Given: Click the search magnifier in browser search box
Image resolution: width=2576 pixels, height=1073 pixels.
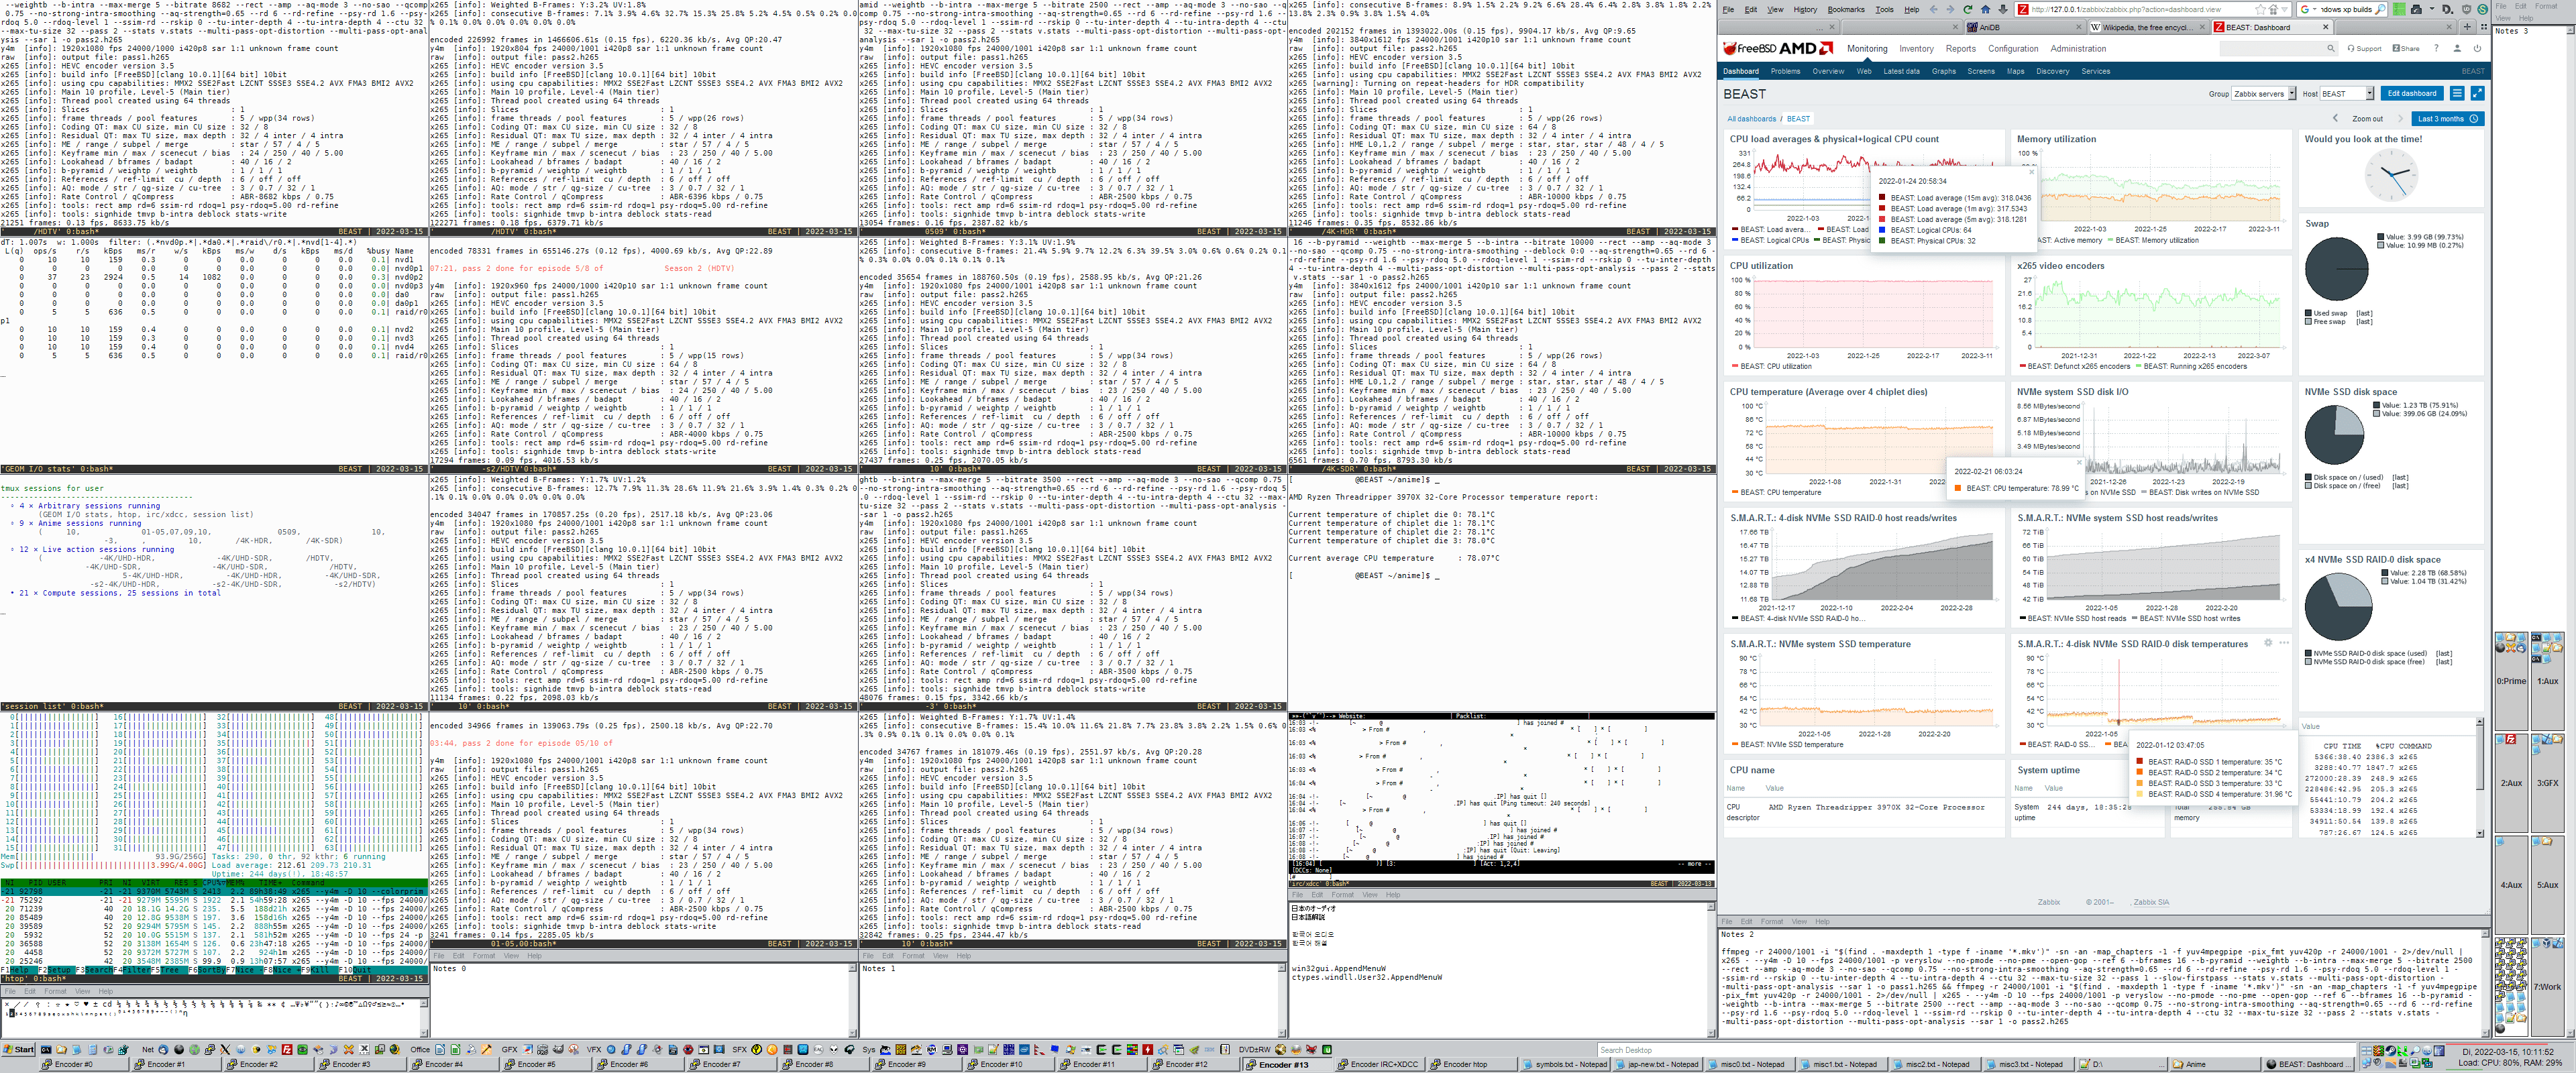Looking at the screenshot, I should click(2380, 9).
